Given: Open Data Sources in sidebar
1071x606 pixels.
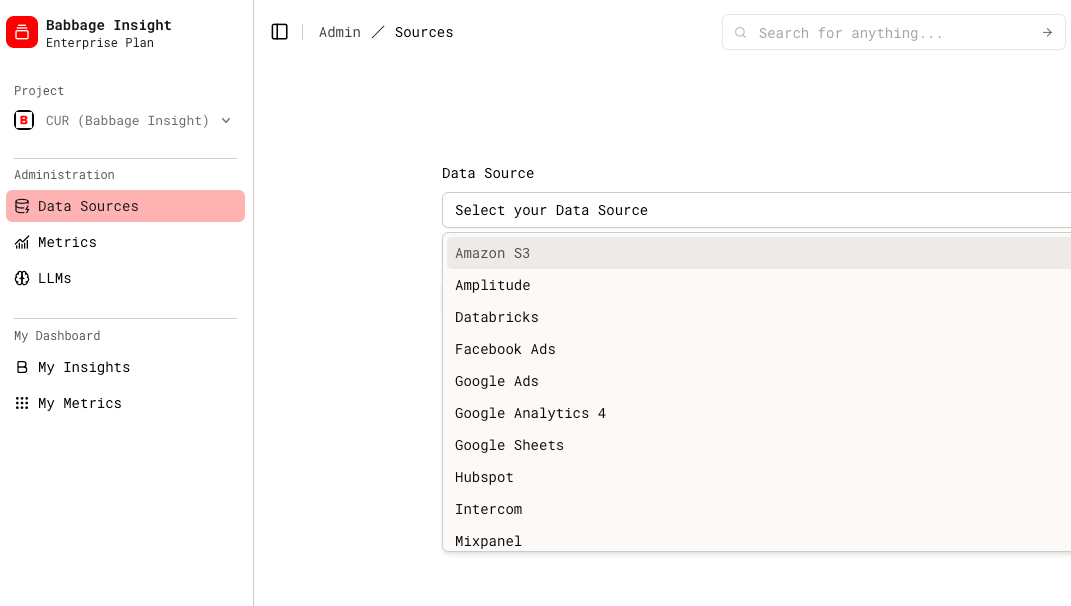Looking at the screenshot, I should (126, 206).
